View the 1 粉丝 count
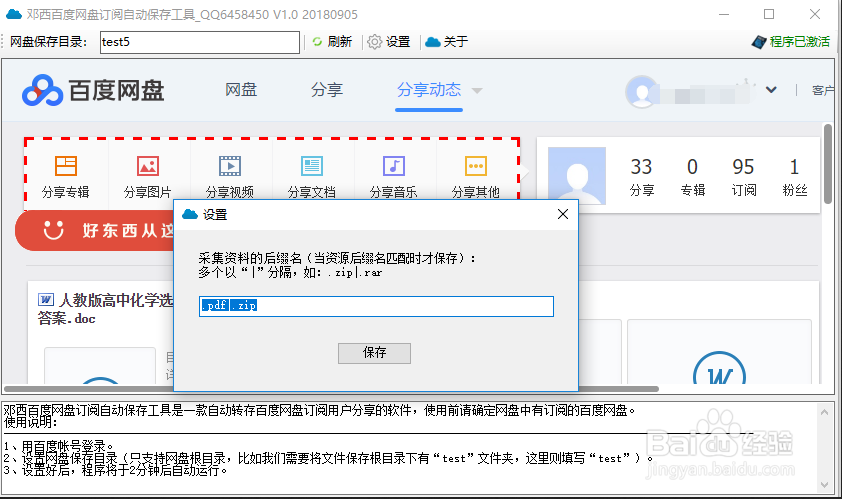 point(795,177)
